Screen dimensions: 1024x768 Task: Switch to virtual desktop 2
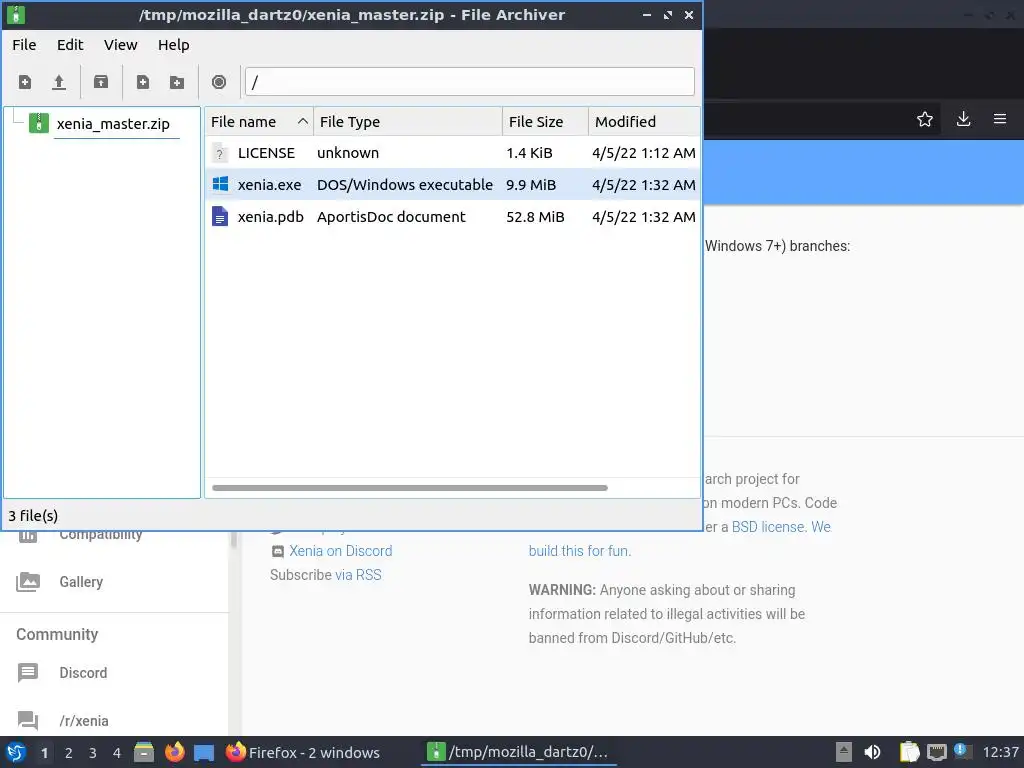pos(69,753)
